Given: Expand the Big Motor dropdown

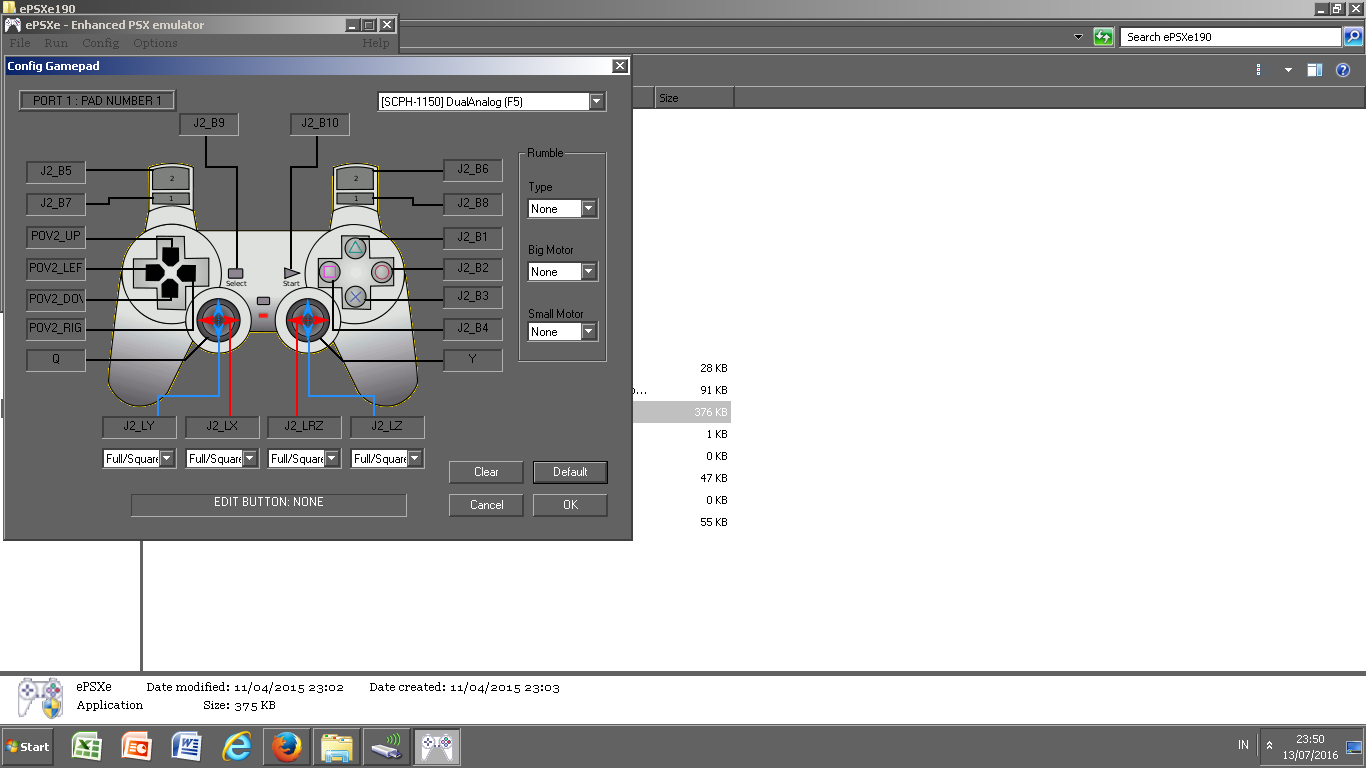Looking at the screenshot, I should [589, 272].
